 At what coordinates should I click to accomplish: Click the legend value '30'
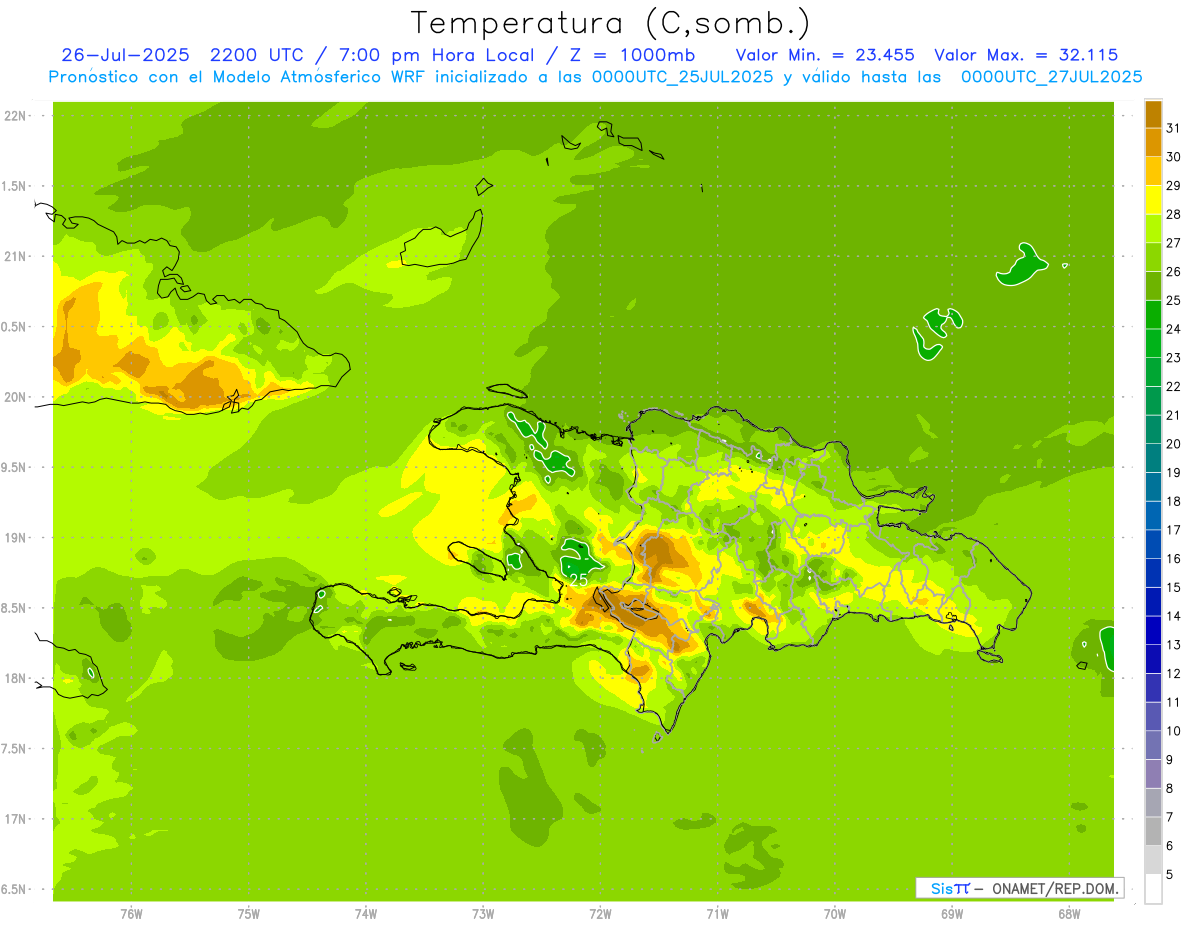1173,157
